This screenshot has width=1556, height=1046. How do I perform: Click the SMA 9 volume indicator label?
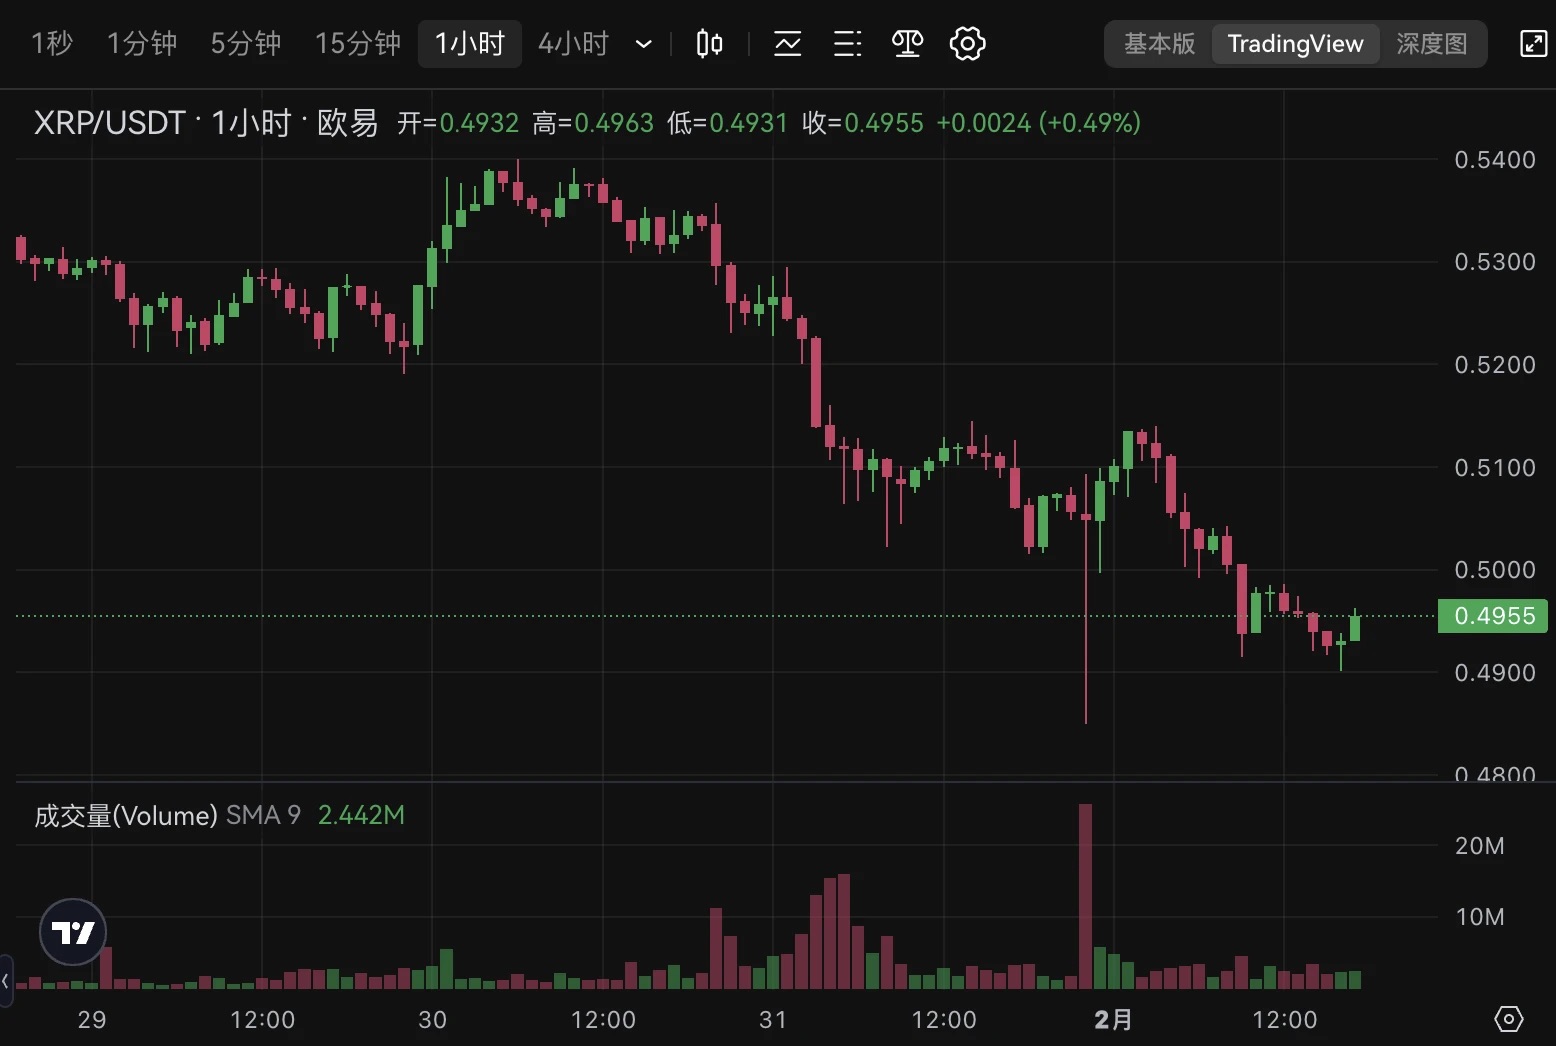[x=261, y=815]
